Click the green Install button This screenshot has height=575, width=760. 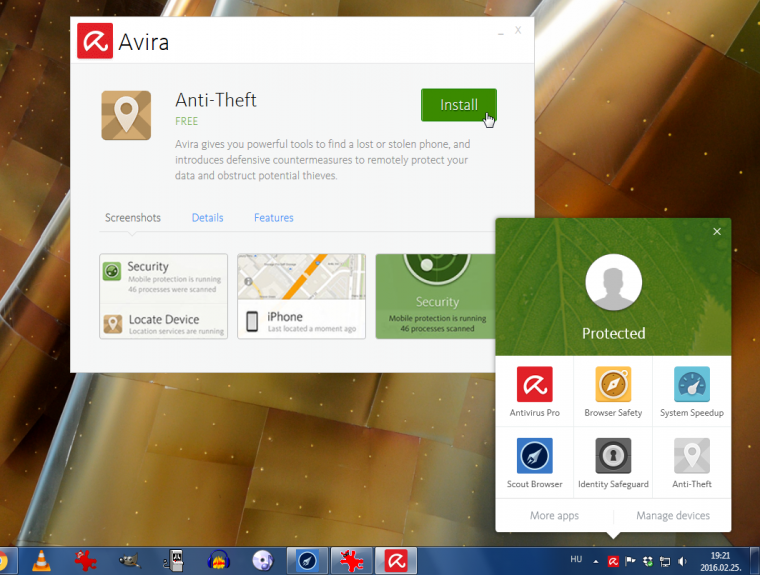point(459,105)
